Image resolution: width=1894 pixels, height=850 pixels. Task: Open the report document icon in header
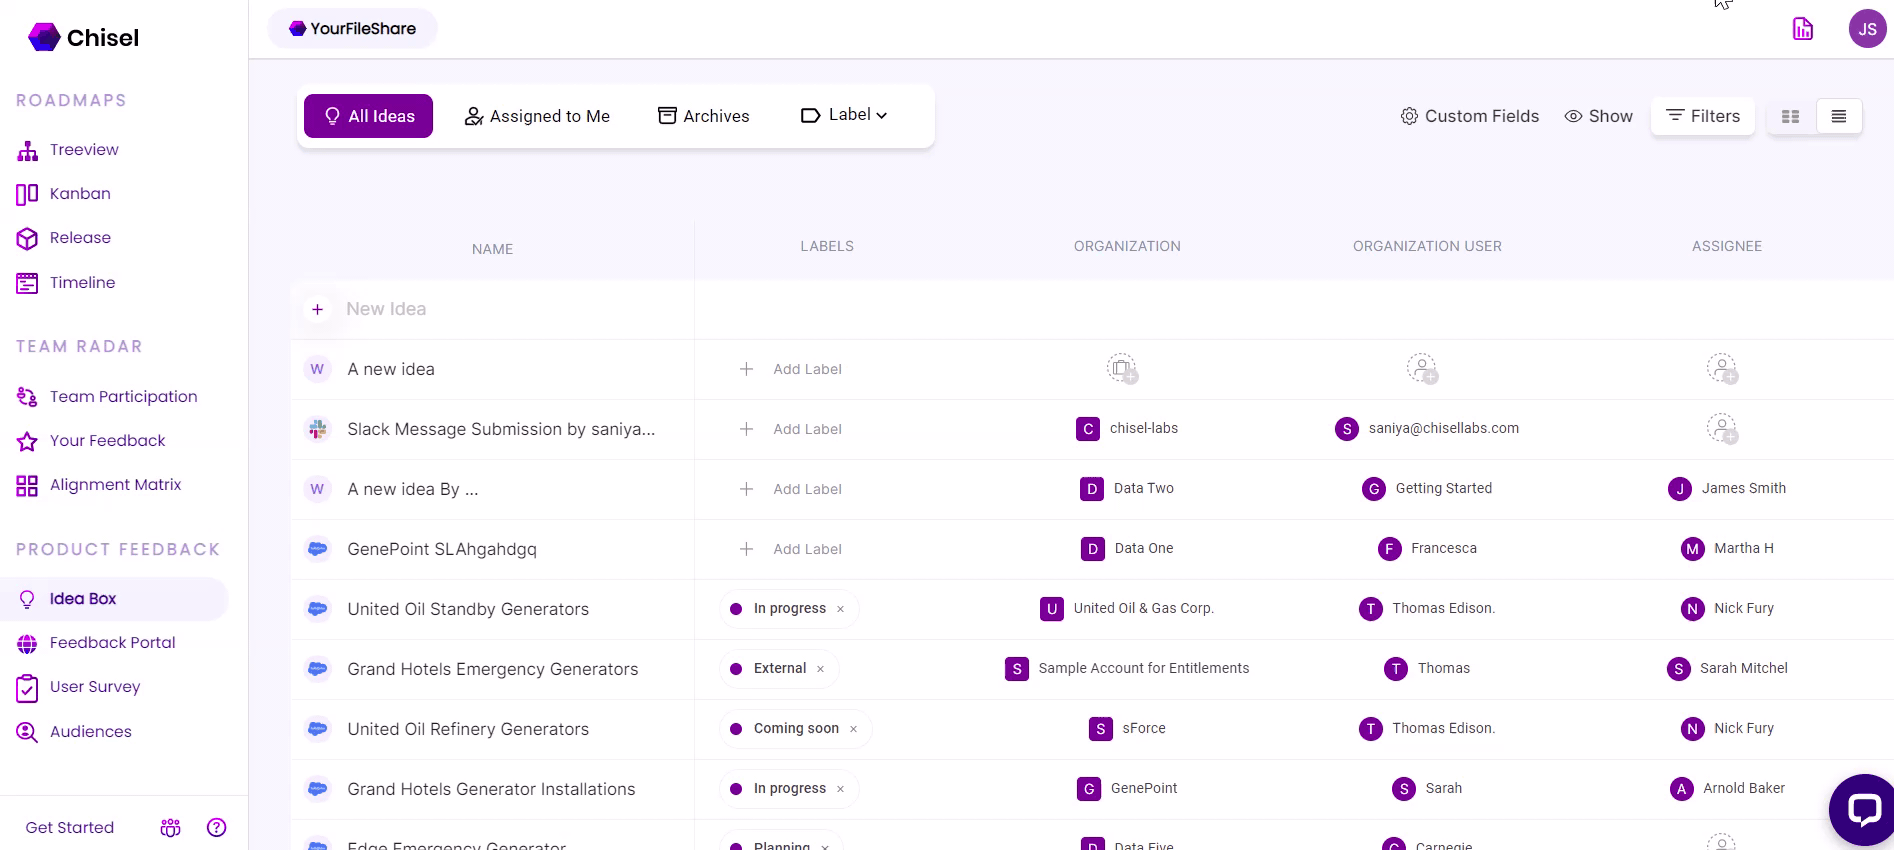(x=1803, y=29)
